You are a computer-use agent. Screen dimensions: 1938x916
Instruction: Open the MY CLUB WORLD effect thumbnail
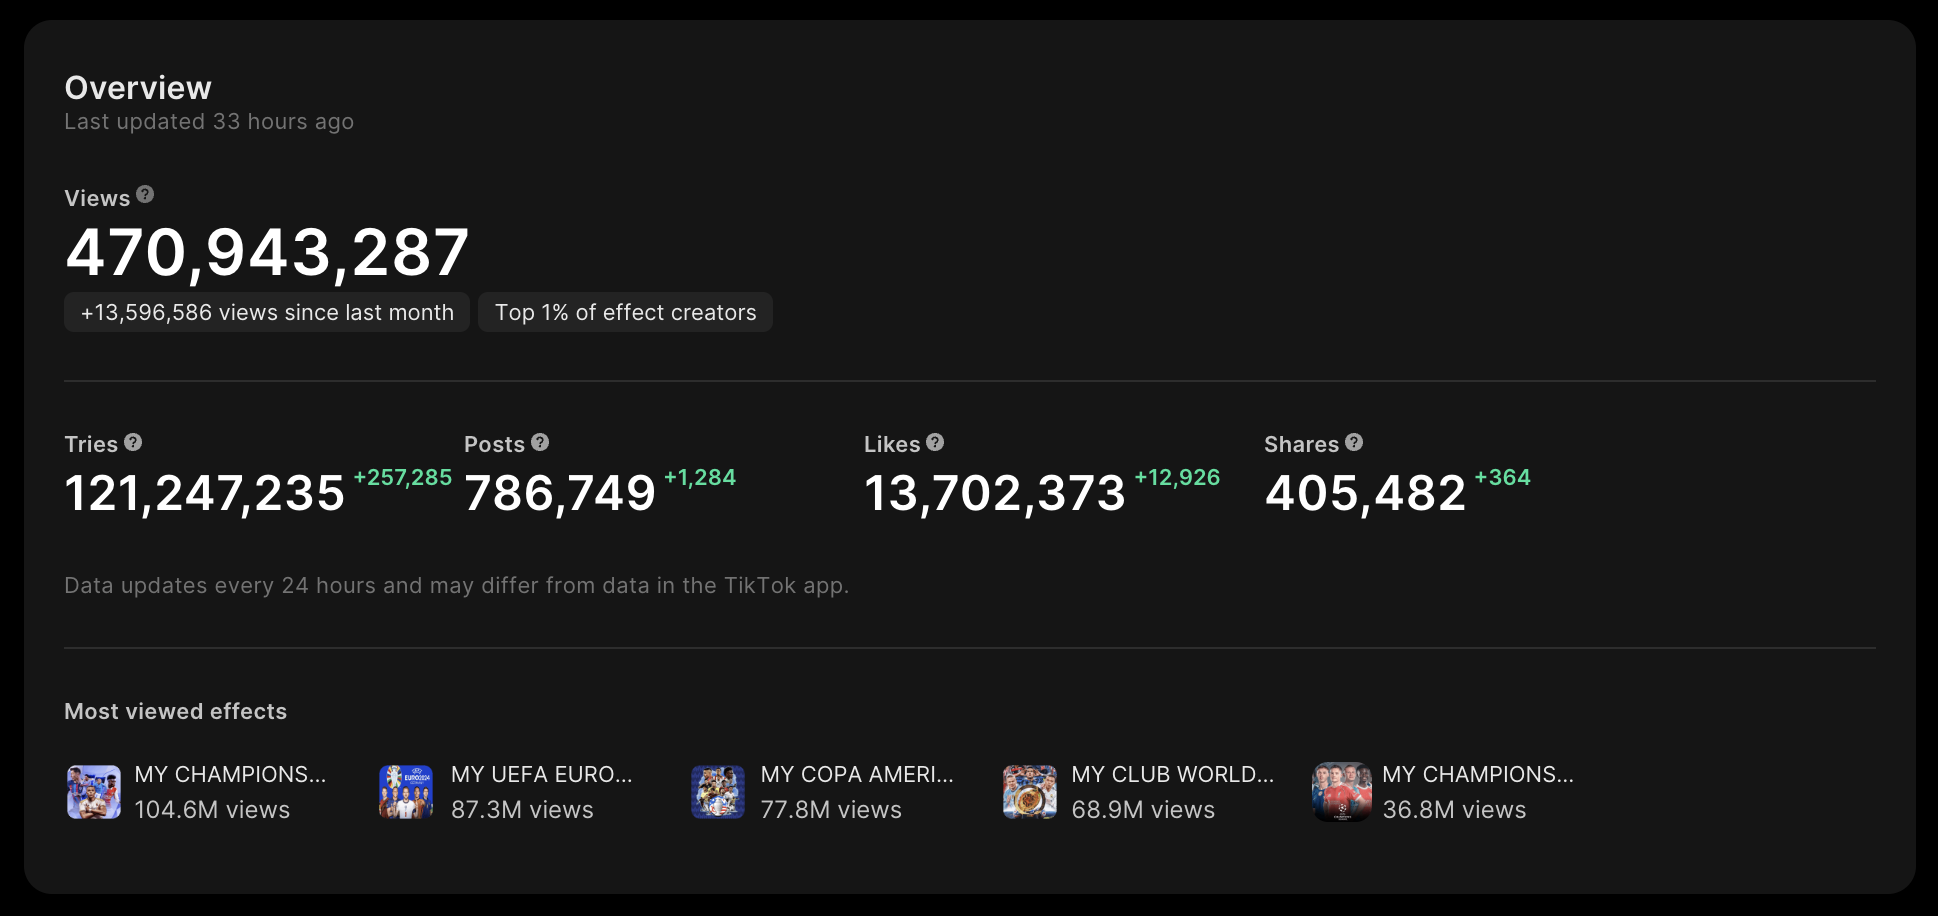1030,792
